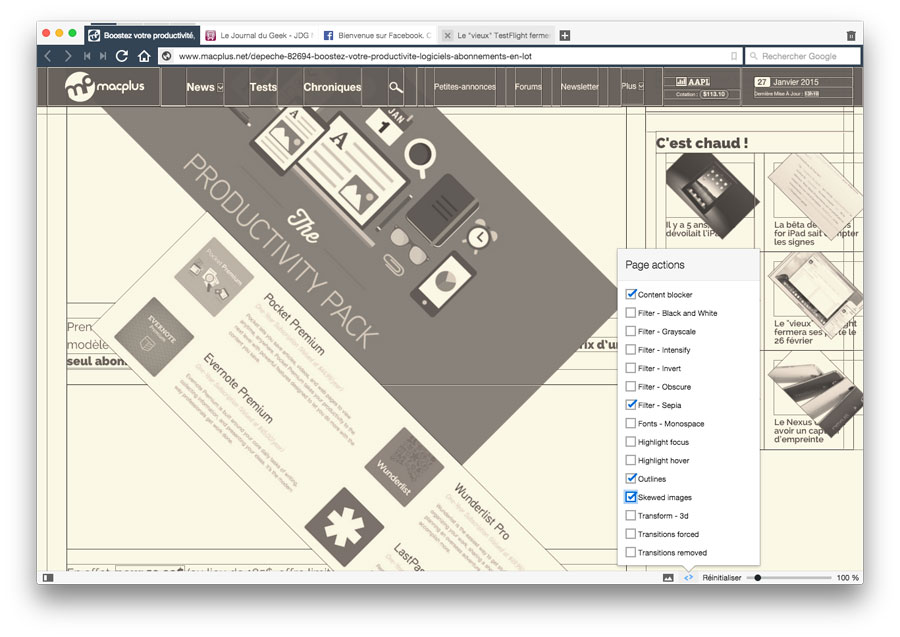Screen dimensions: 900x637
Task: Uncheck the Outlines option
Action: (631, 479)
